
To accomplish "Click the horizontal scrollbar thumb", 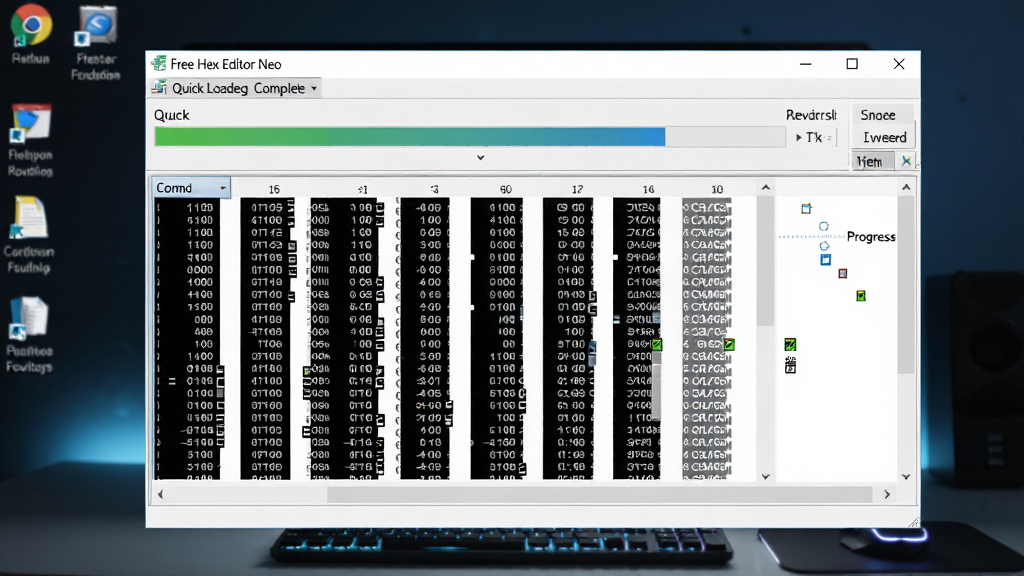I will point(600,494).
